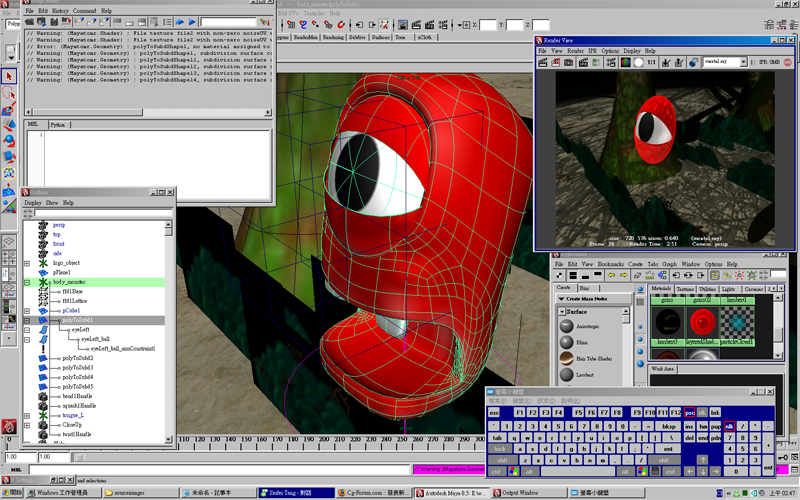800x500 pixels.
Task: Click the MEL command line input field
Action: click(x=219, y=469)
